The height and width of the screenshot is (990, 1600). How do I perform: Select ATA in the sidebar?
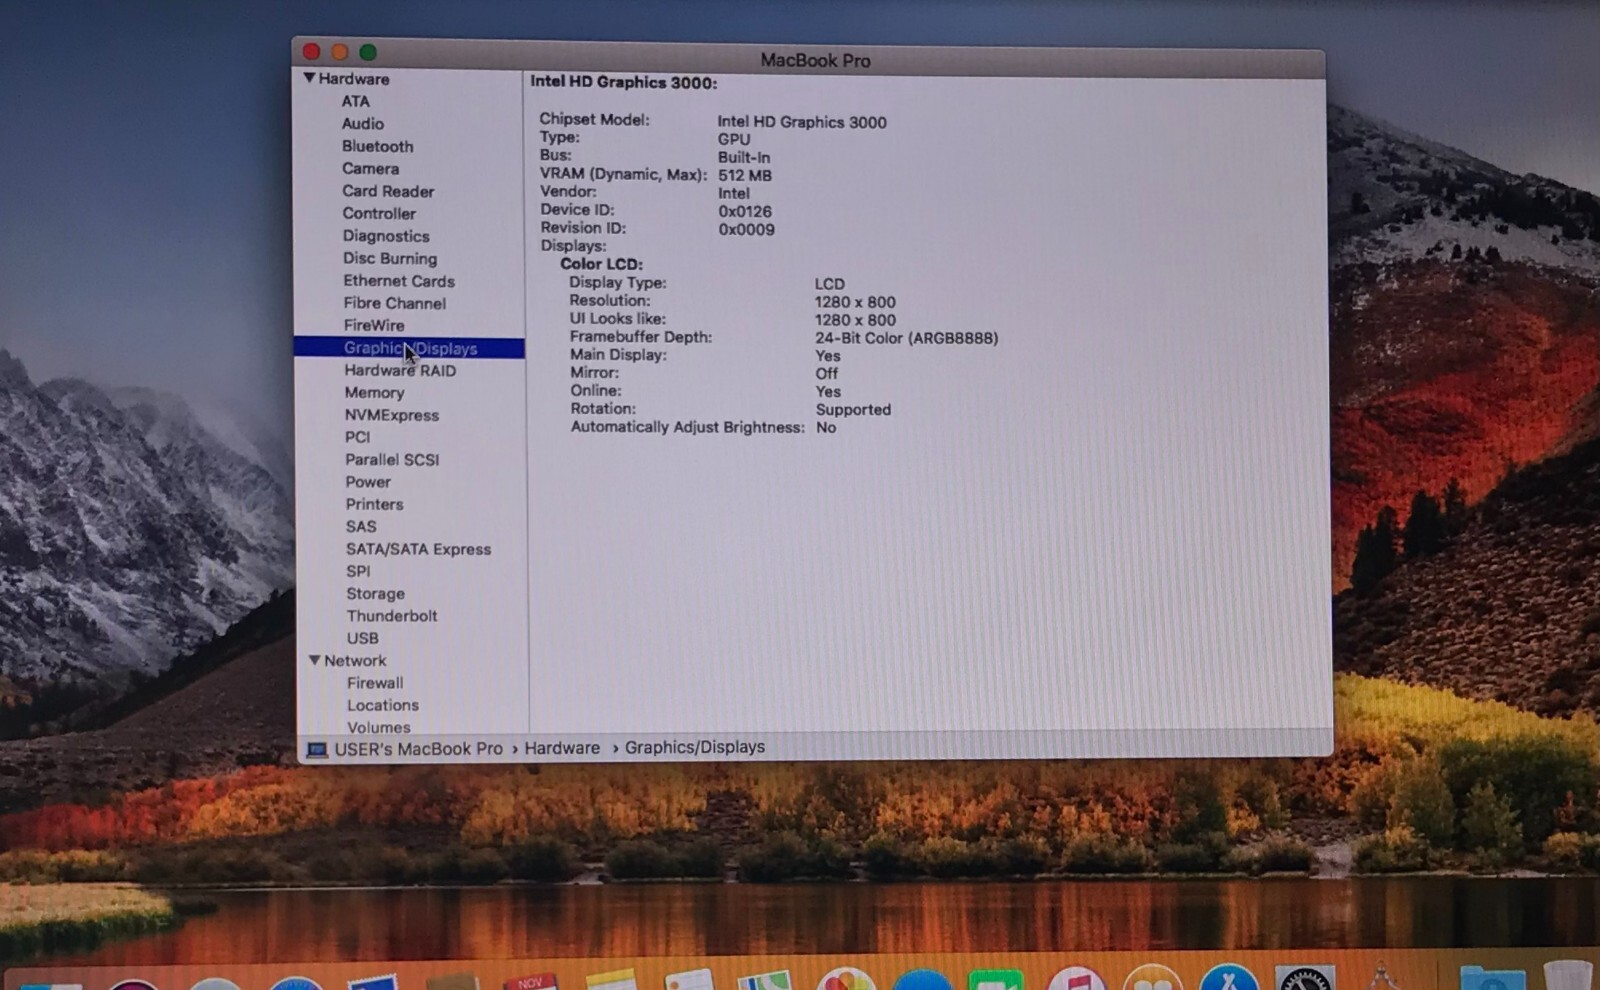click(355, 101)
